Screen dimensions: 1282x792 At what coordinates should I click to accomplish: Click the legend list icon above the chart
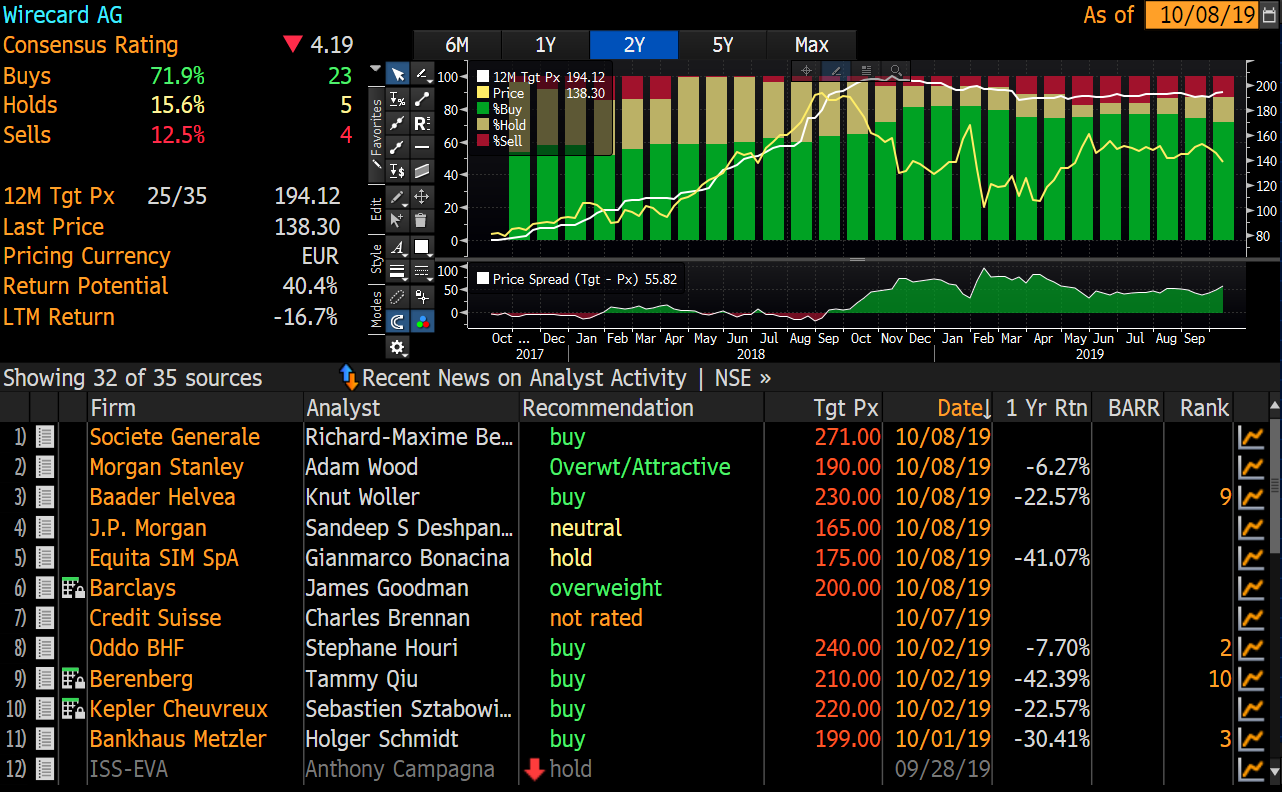(x=866, y=70)
